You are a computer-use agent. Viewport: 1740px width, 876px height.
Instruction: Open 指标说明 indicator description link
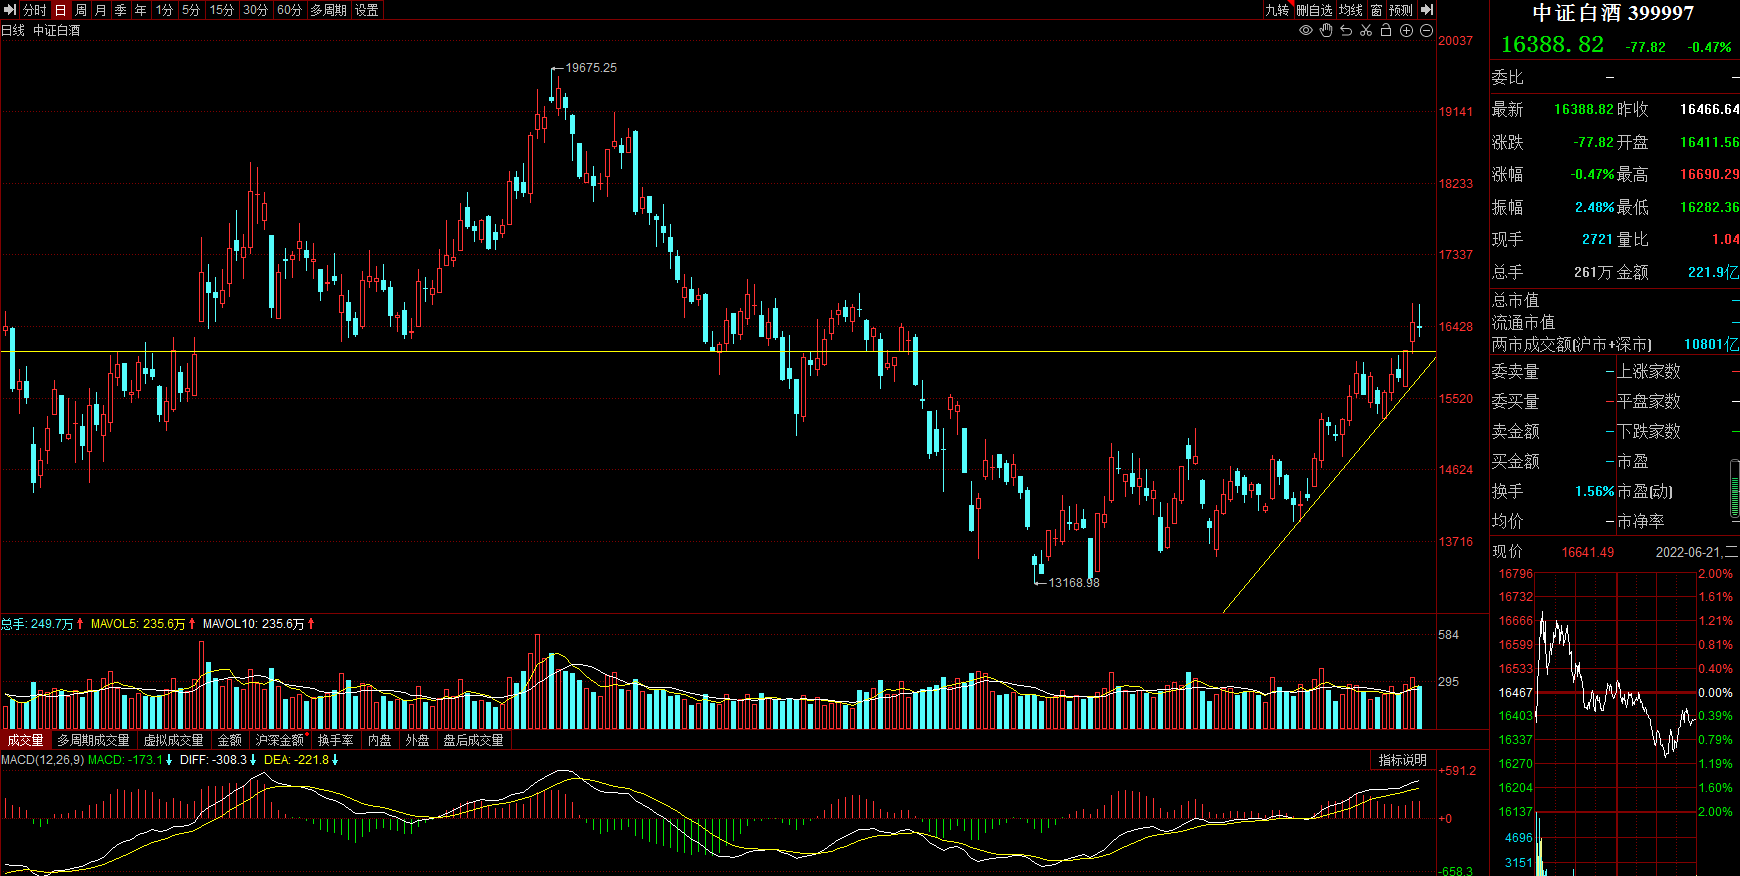pyautogui.click(x=1403, y=760)
